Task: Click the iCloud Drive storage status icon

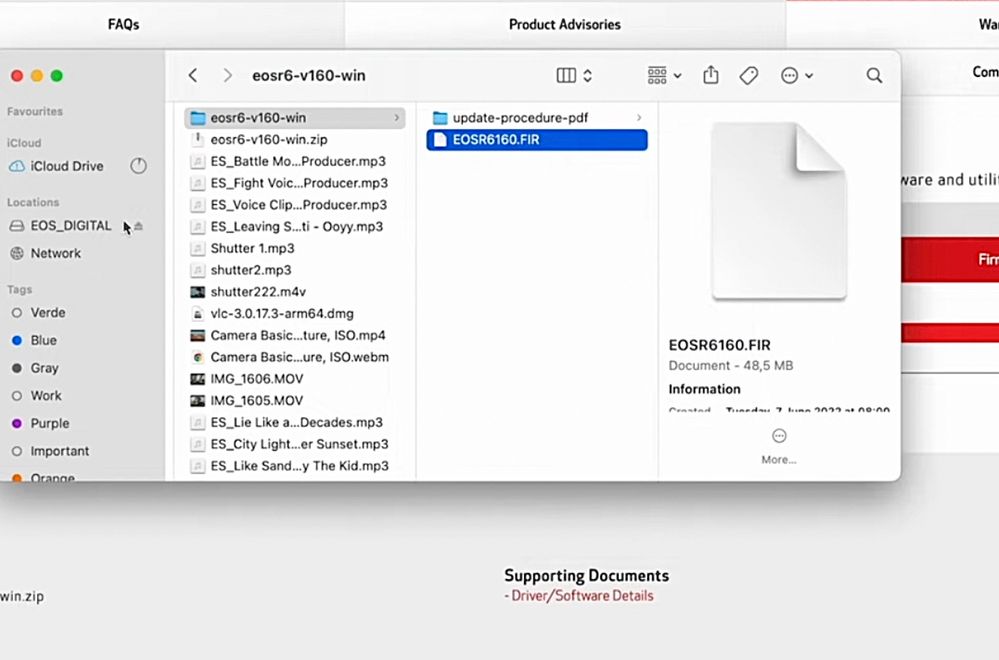Action: (x=139, y=166)
